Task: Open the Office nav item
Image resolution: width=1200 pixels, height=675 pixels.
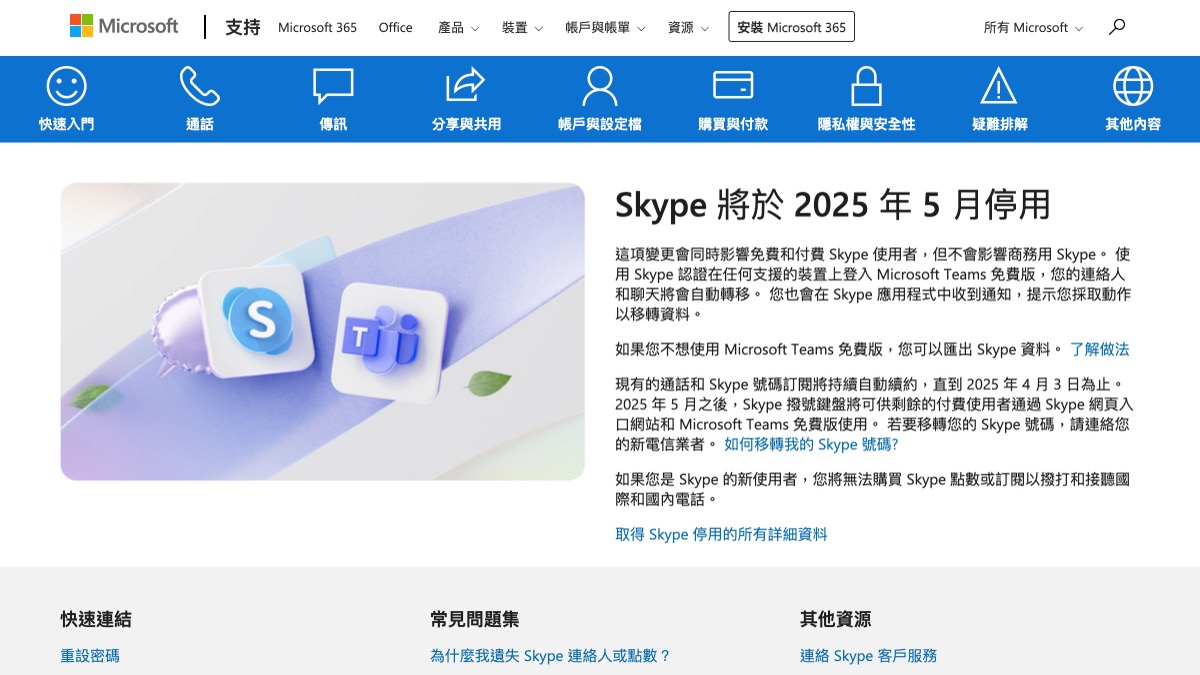Action: [x=396, y=28]
